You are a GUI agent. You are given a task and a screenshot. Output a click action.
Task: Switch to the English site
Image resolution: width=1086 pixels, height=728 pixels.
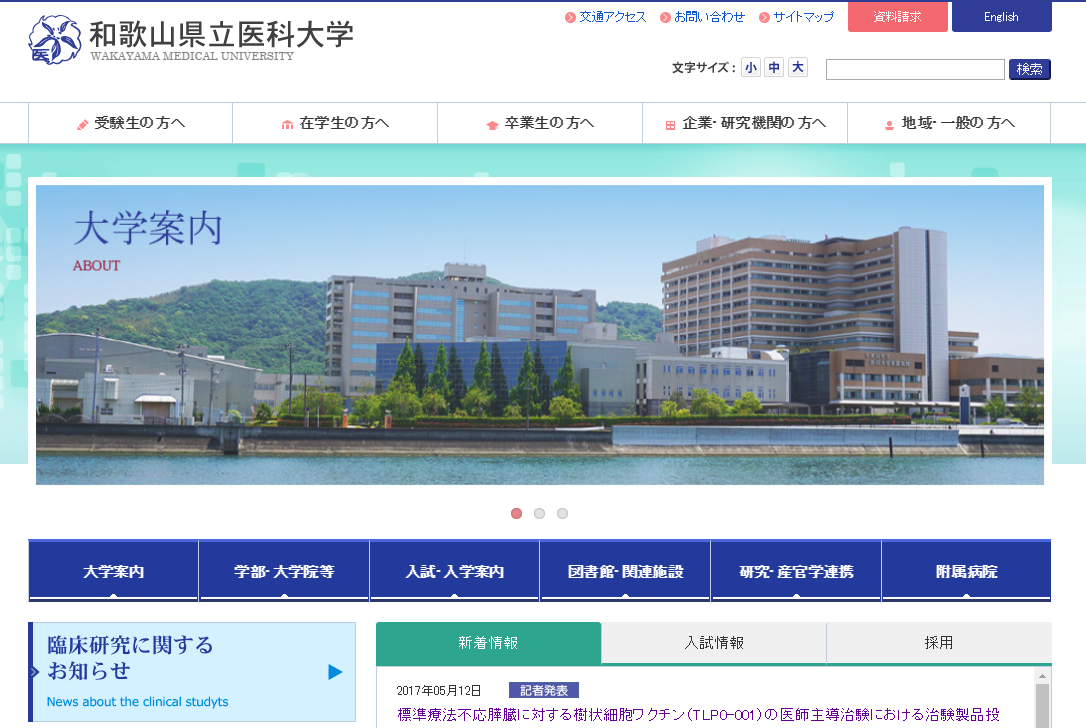[x=1002, y=17]
